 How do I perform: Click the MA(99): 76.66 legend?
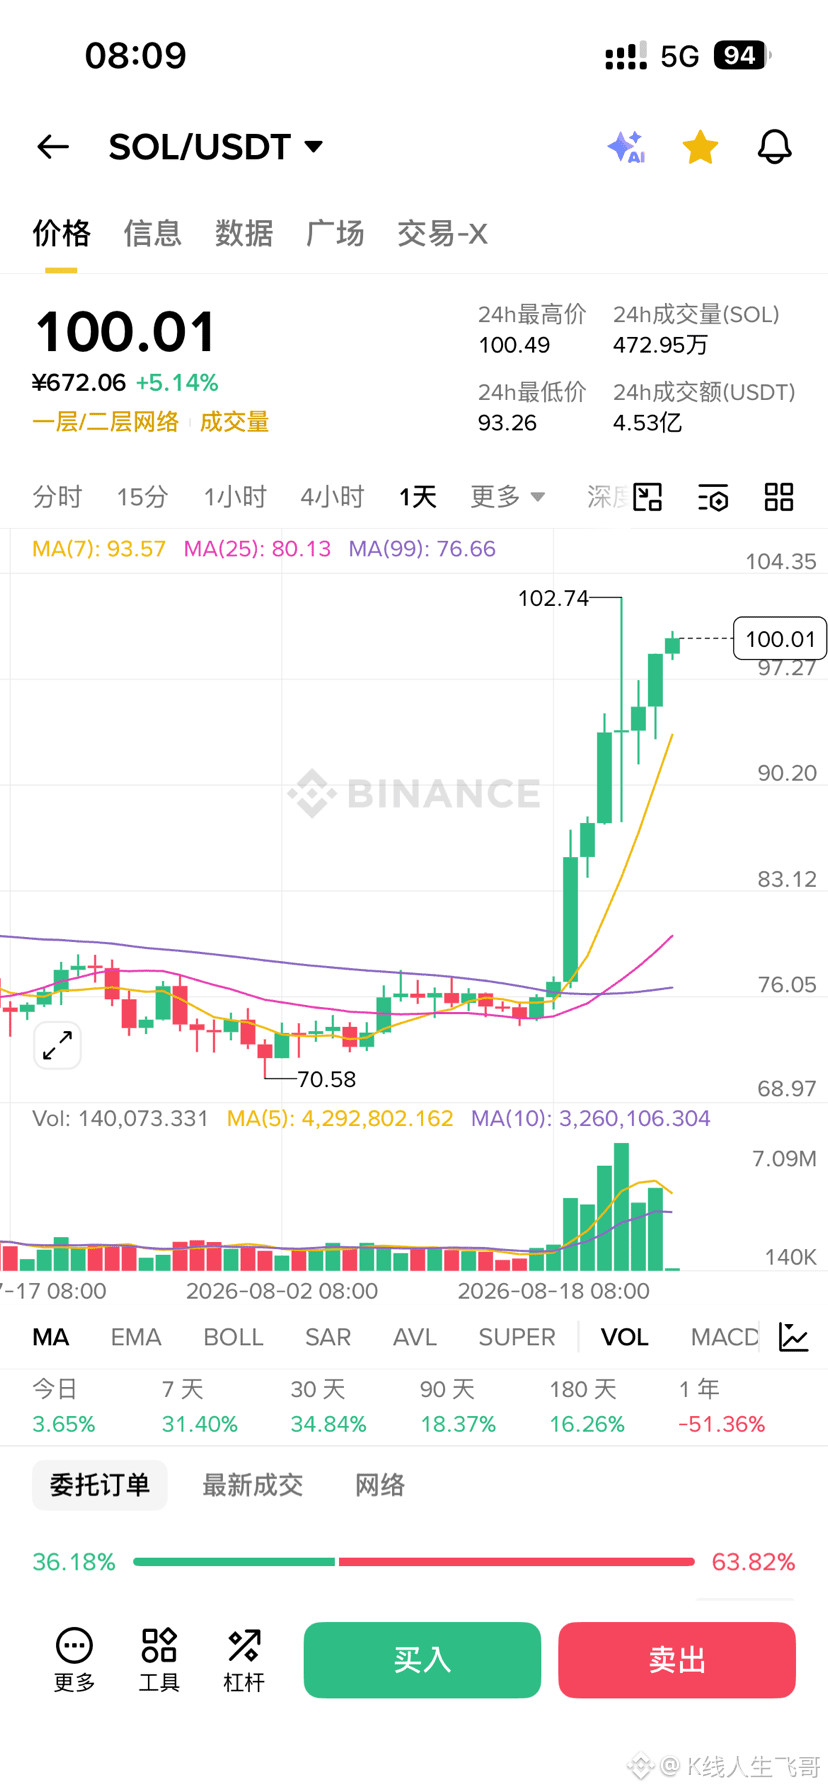pos(422,549)
